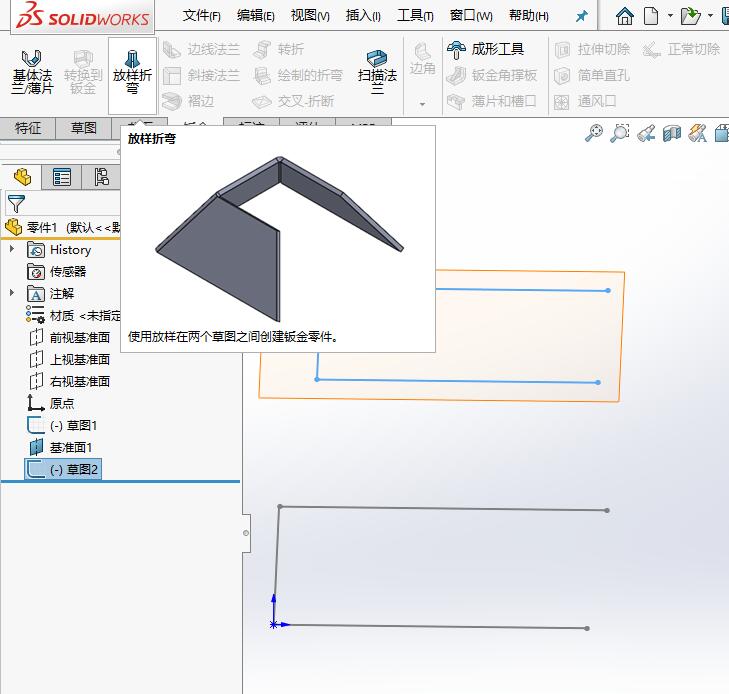Expand the History folder
Screen dimensions: 729x694
click(x=12, y=249)
